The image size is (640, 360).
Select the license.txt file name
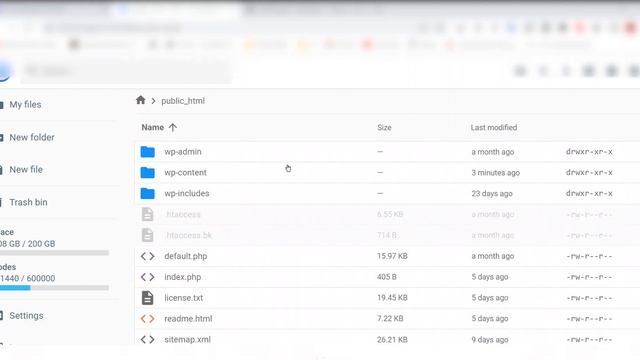184,298
